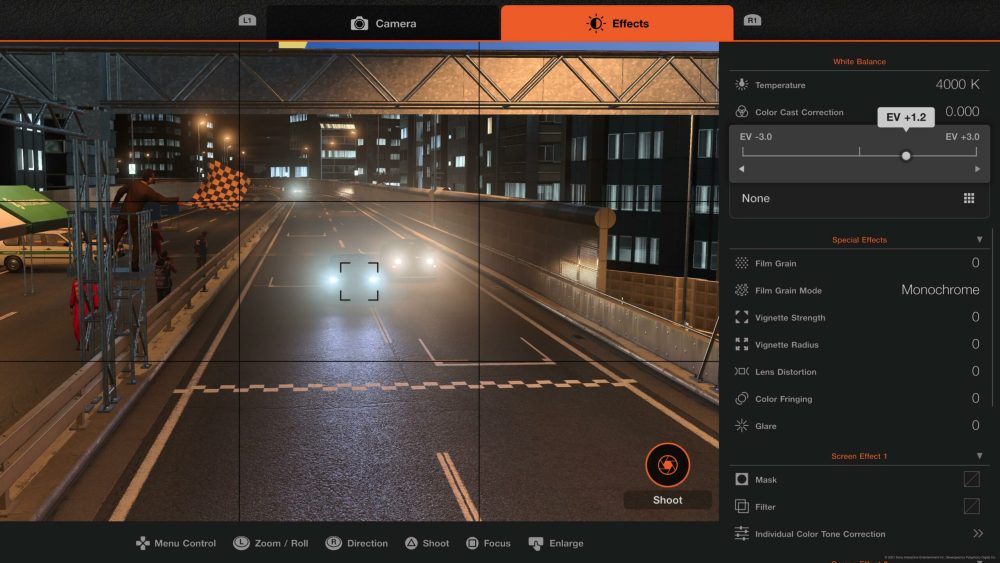The image size is (1000, 563).
Task: Click the Shoot label button
Action: coord(667,500)
